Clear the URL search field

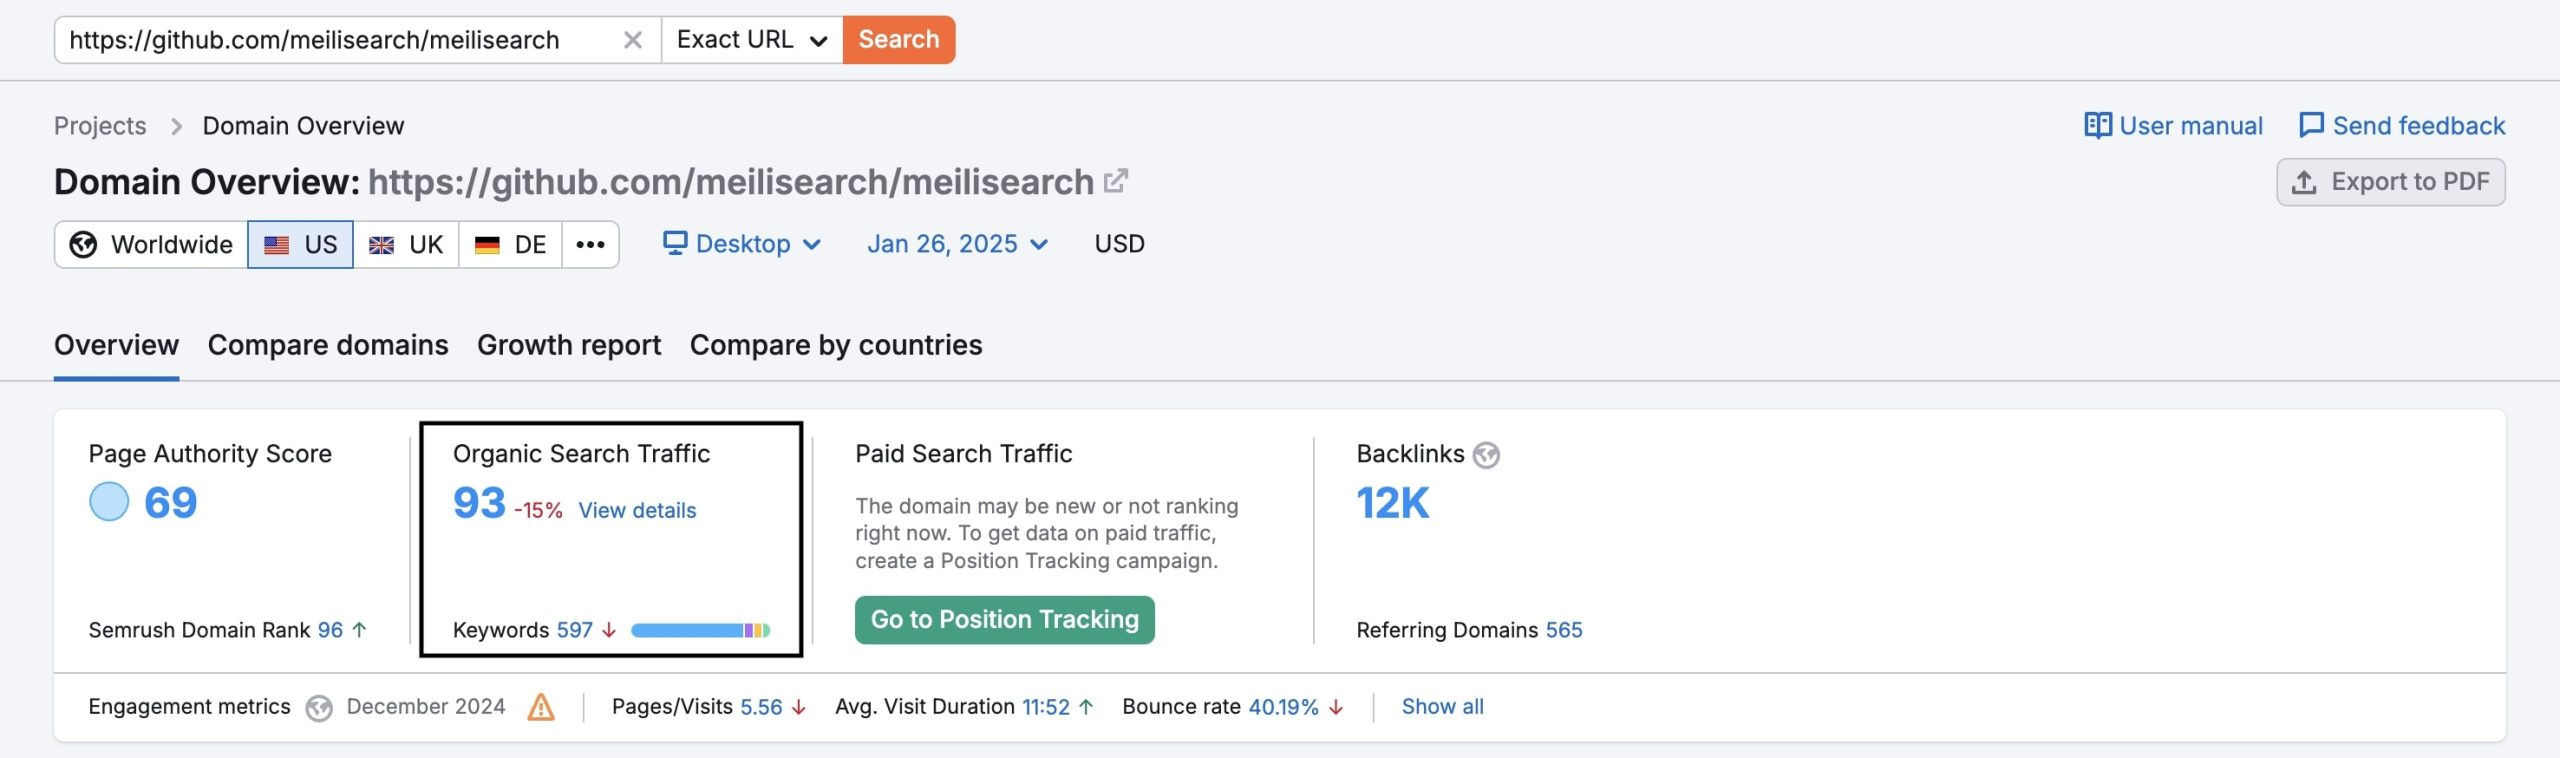[x=632, y=40]
